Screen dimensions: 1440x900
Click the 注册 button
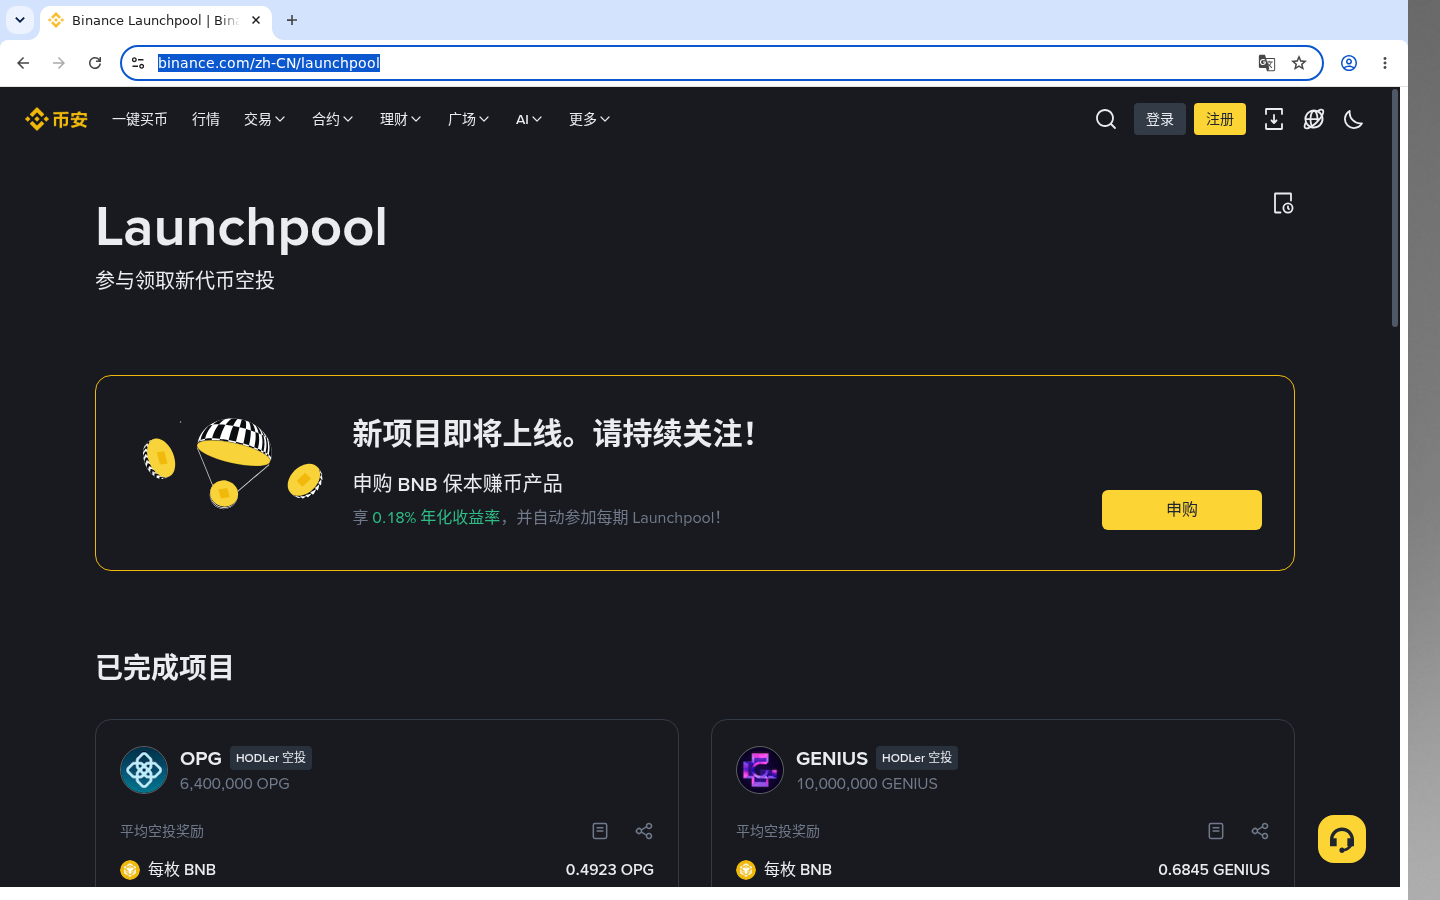(x=1220, y=119)
